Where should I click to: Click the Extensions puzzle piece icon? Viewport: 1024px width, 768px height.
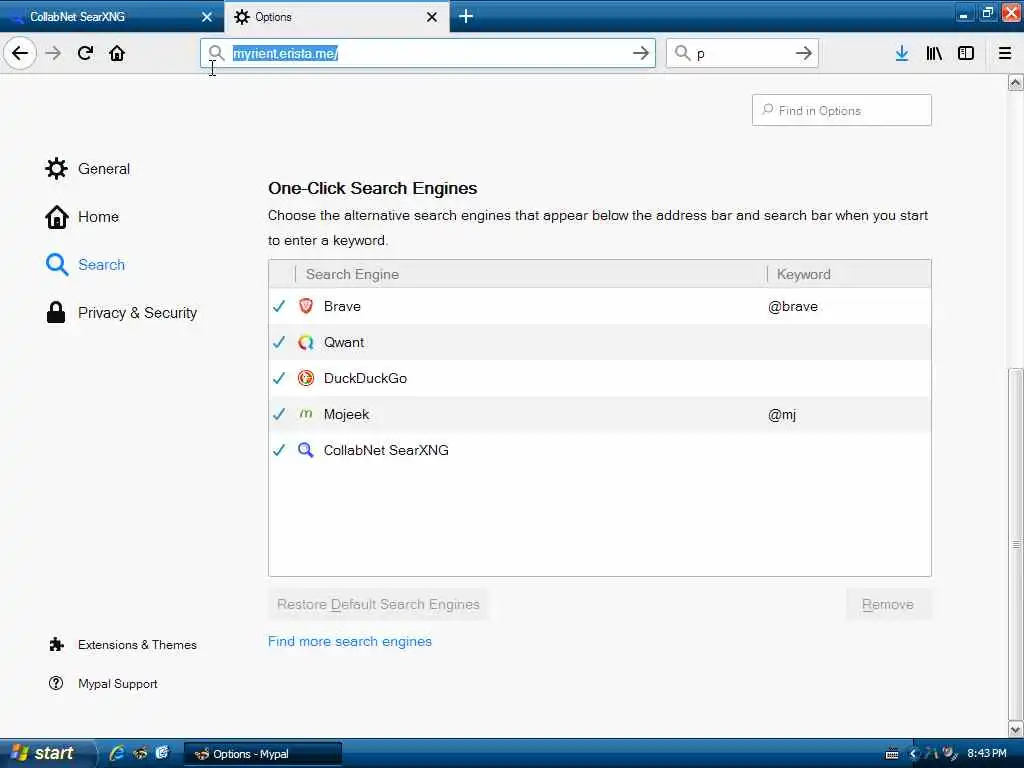pos(56,645)
